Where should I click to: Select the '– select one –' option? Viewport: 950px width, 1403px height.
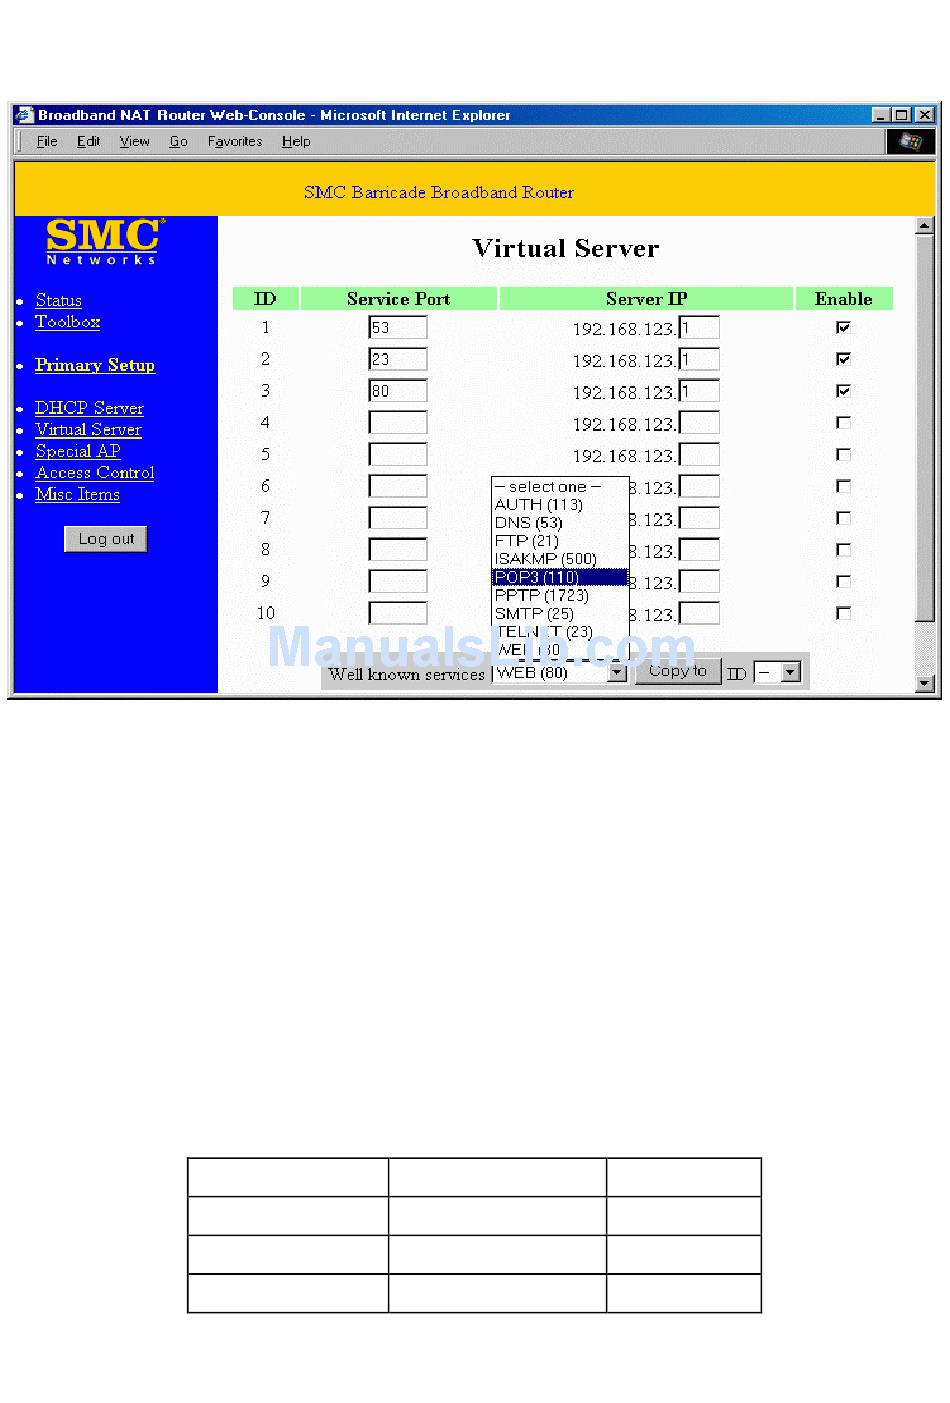[x=560, y=487]
